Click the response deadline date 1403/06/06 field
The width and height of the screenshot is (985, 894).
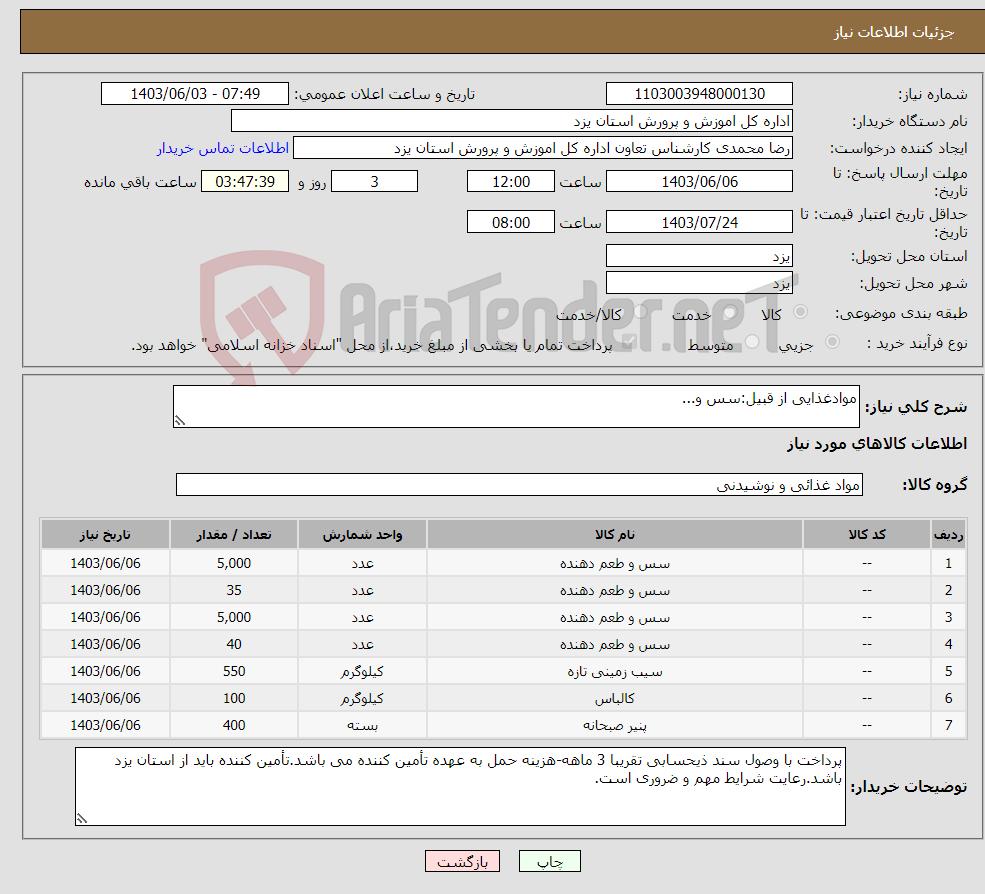(x=699, y=182)
